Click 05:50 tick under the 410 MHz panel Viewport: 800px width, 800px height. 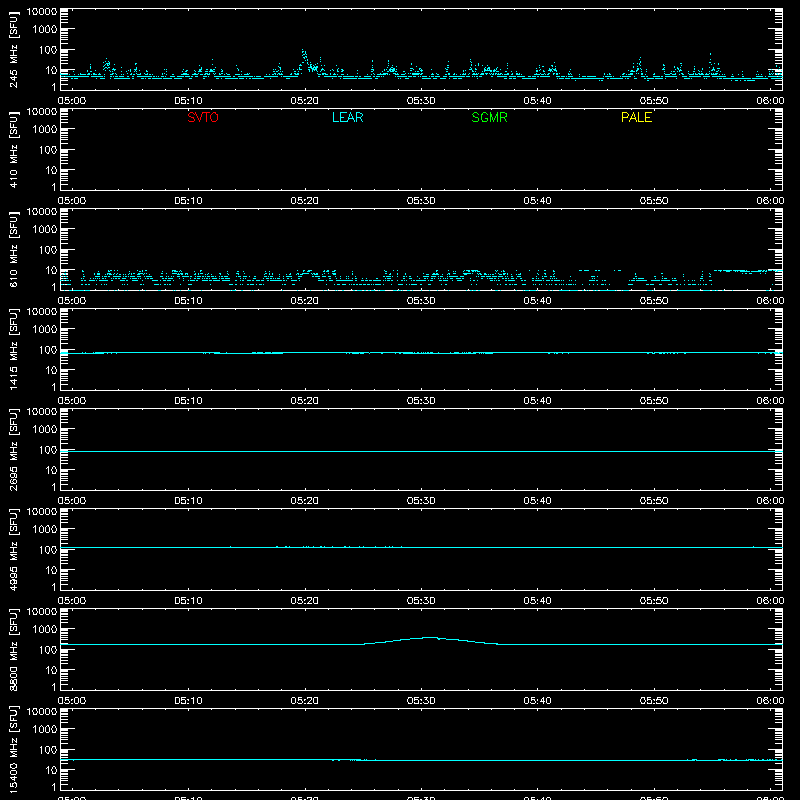(x=654, y=201)
